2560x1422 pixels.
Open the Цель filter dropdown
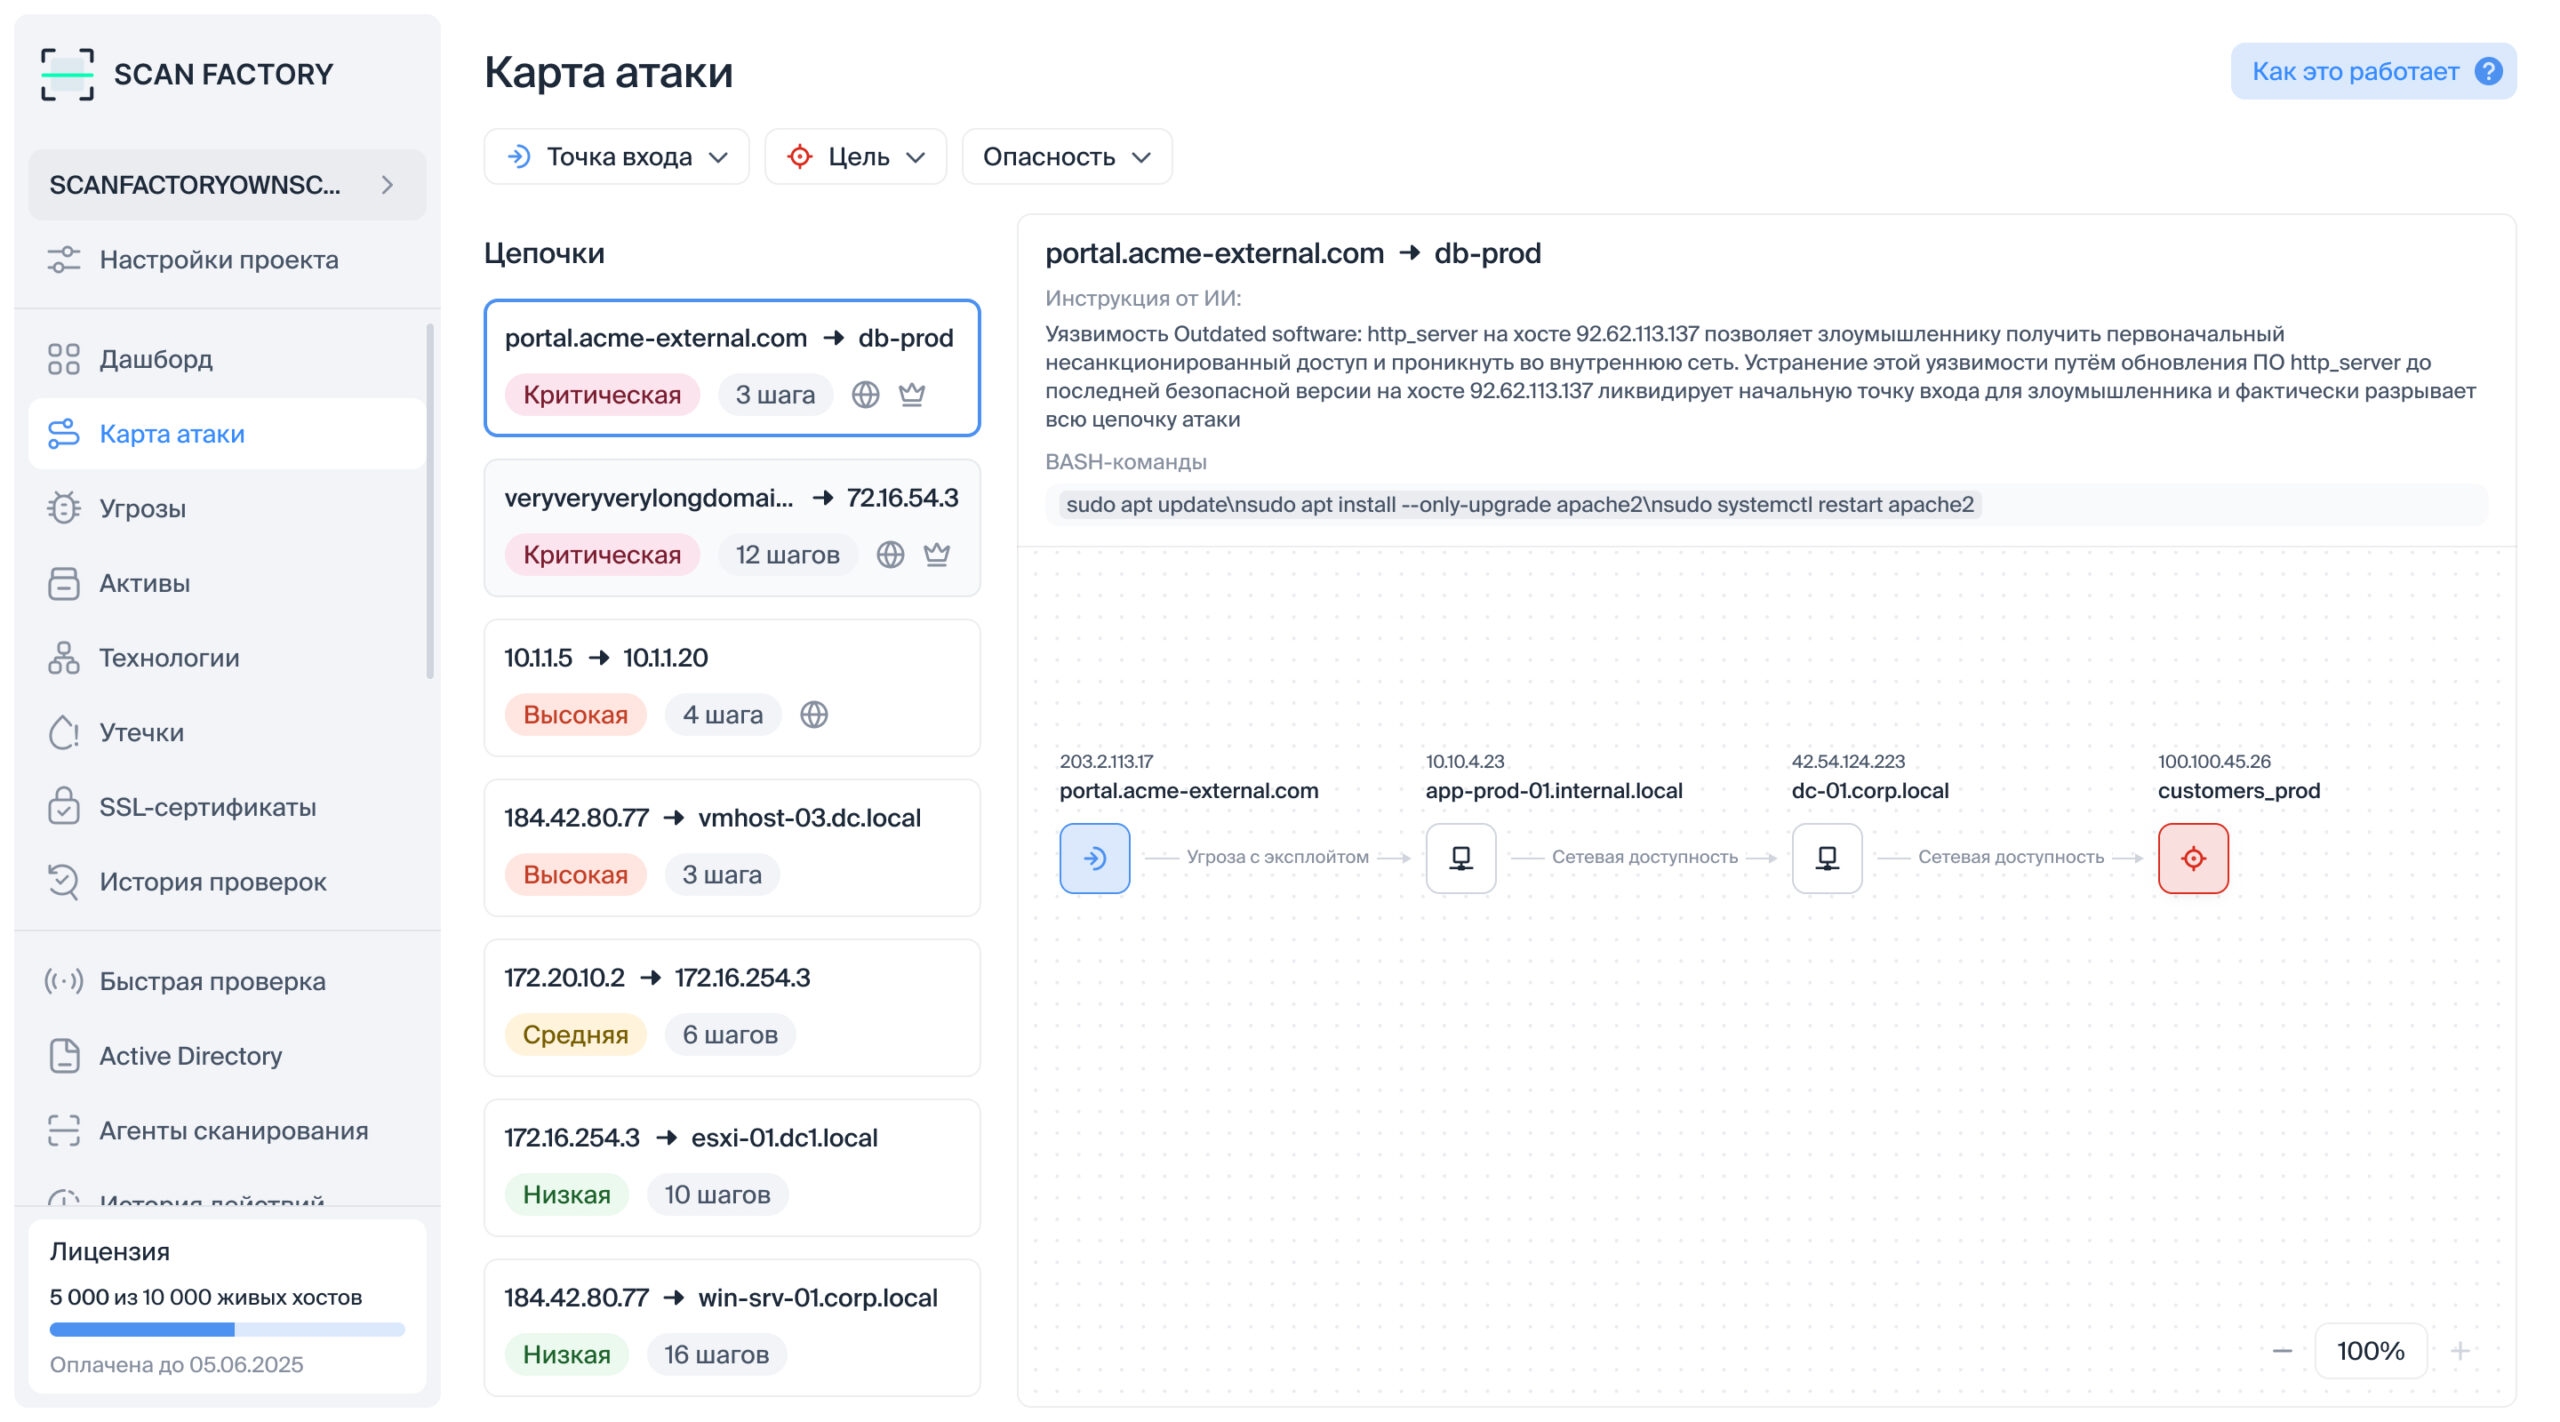point(855,157)
